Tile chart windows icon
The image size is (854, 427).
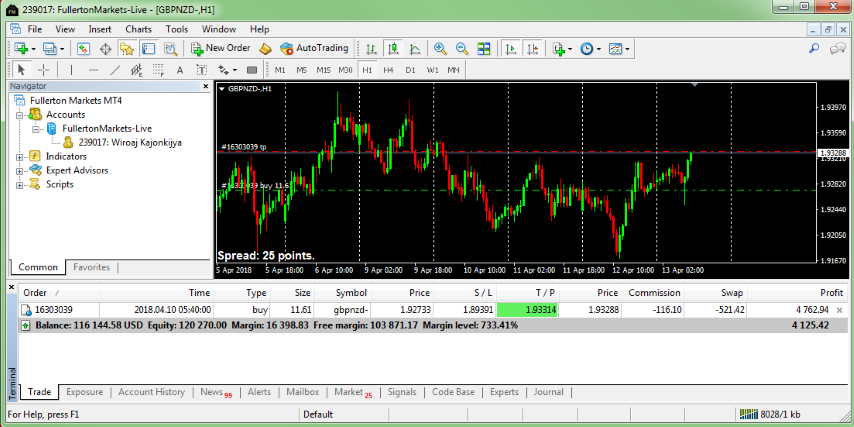[484, 48]
